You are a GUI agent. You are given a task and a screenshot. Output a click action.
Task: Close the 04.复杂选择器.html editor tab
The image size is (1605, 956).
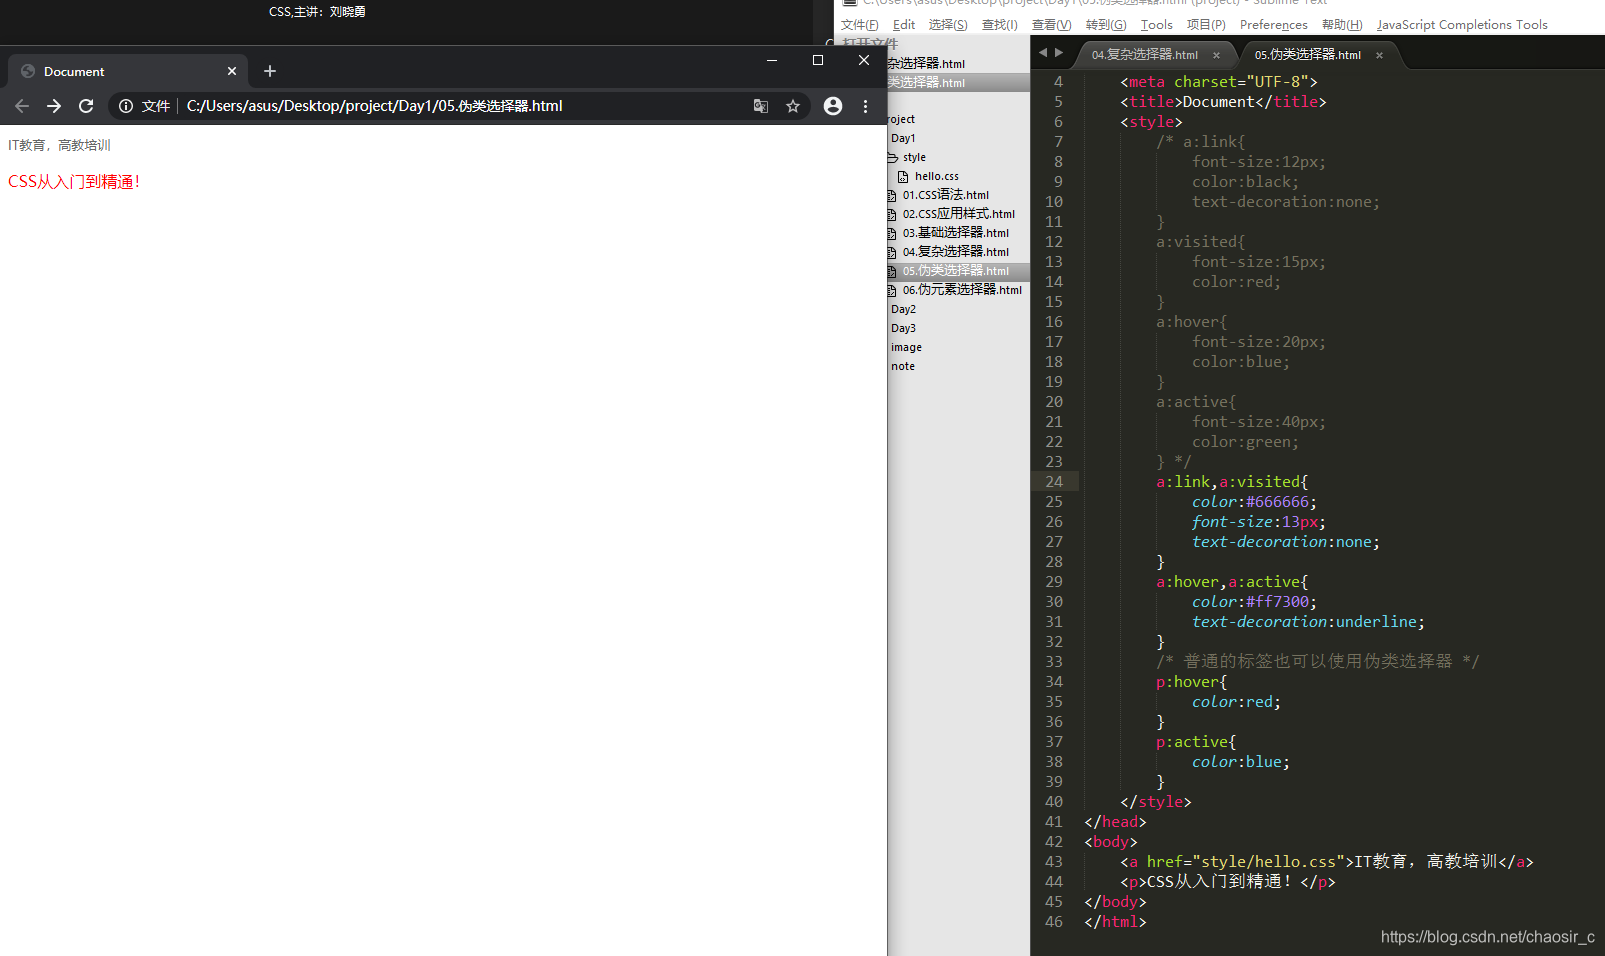pos(1216,55)
